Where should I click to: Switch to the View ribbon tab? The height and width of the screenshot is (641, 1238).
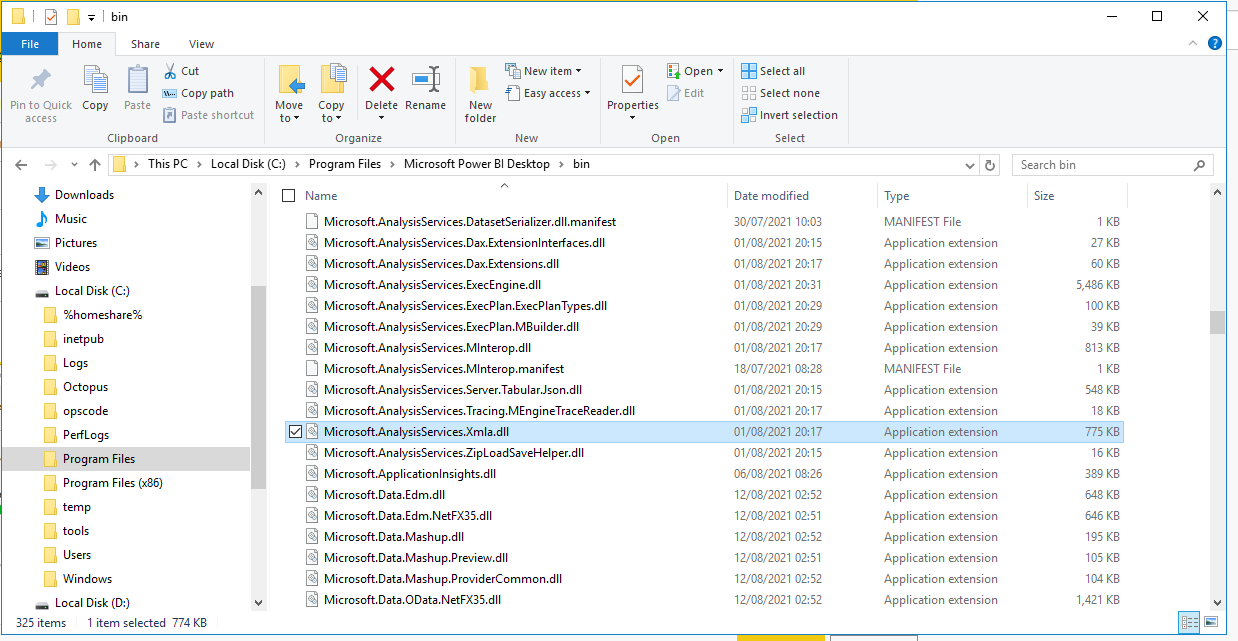[201, 44]
